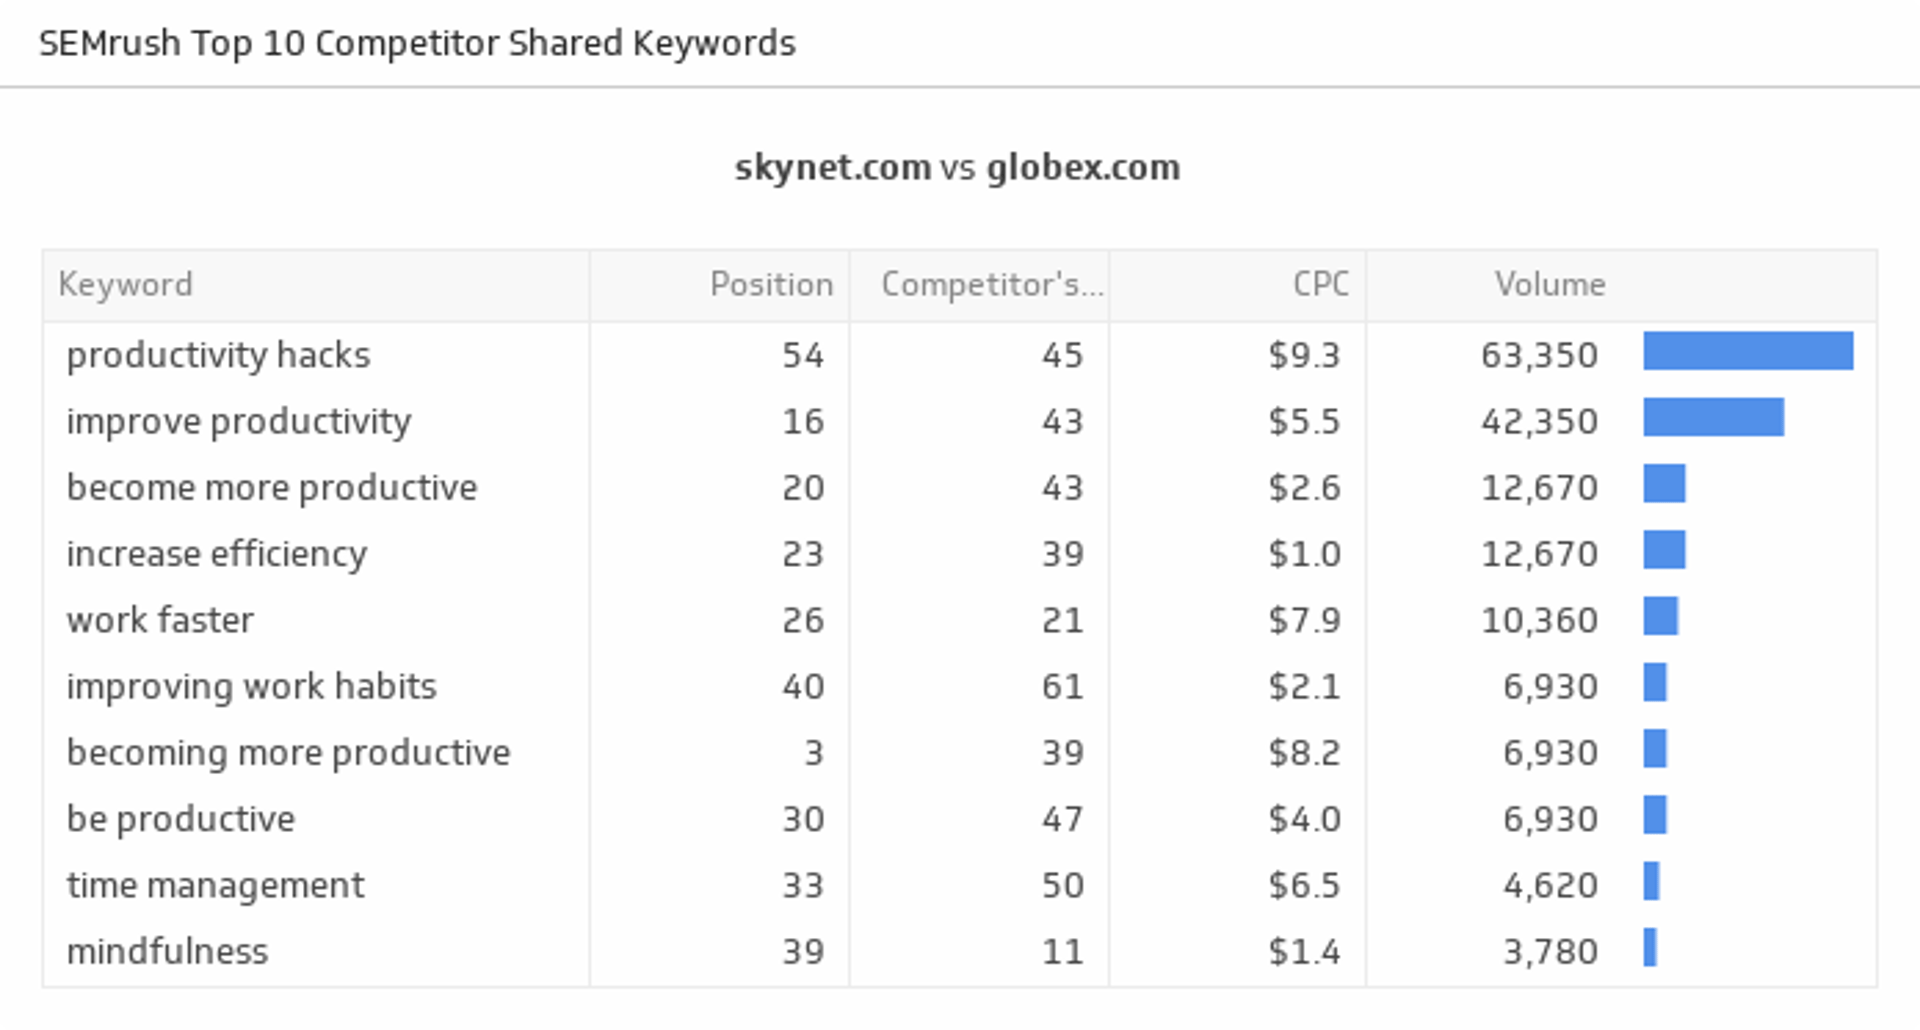Sort the table by CPC header

[x=1320, y=285]
